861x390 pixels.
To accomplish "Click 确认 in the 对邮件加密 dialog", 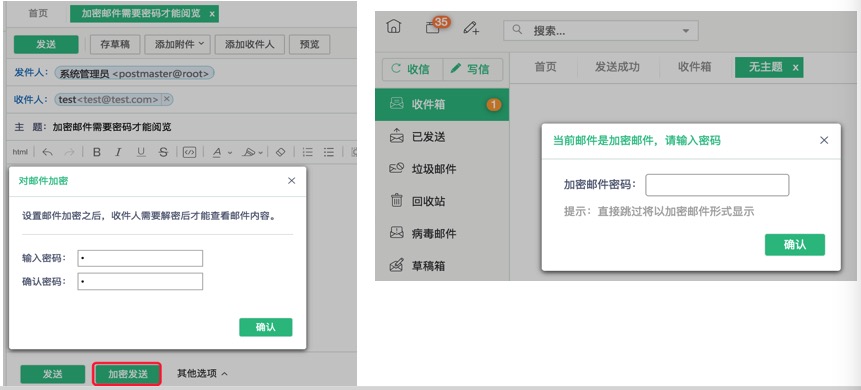I will pyautogui.click(x=266, y=327).
